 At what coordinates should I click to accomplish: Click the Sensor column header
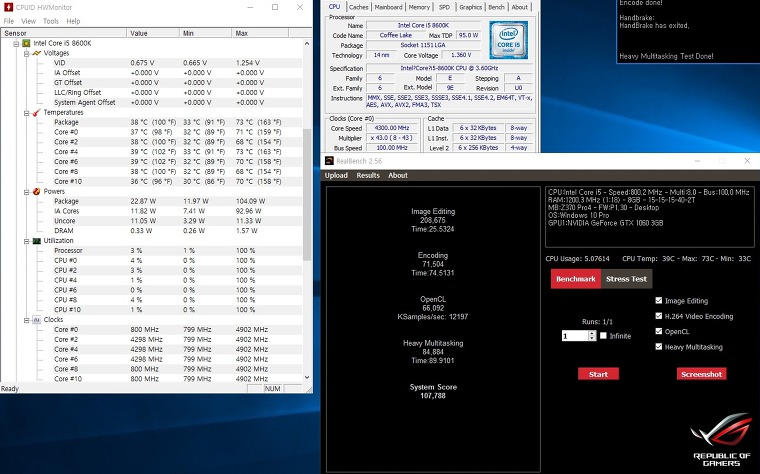(63, 33)
